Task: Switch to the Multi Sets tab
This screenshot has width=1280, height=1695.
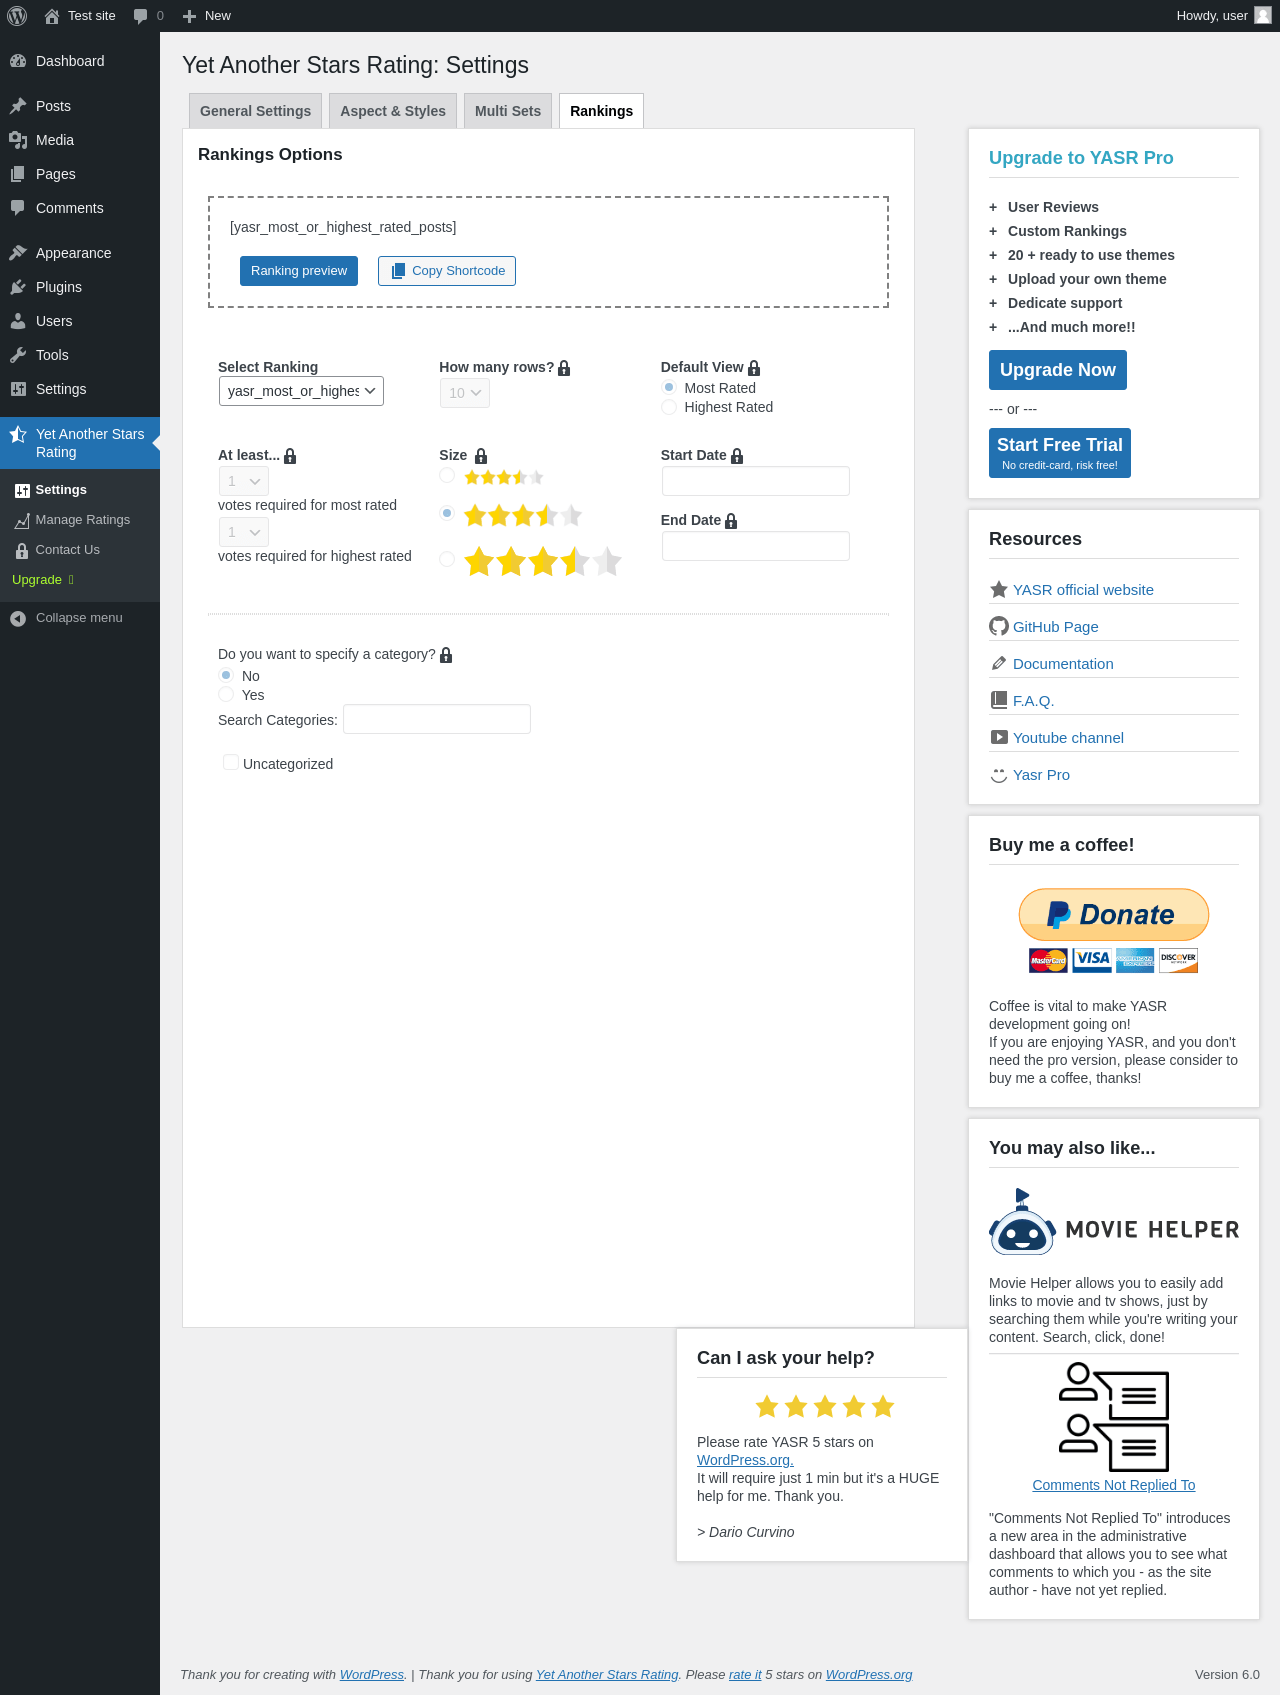Action: point(508,111)
